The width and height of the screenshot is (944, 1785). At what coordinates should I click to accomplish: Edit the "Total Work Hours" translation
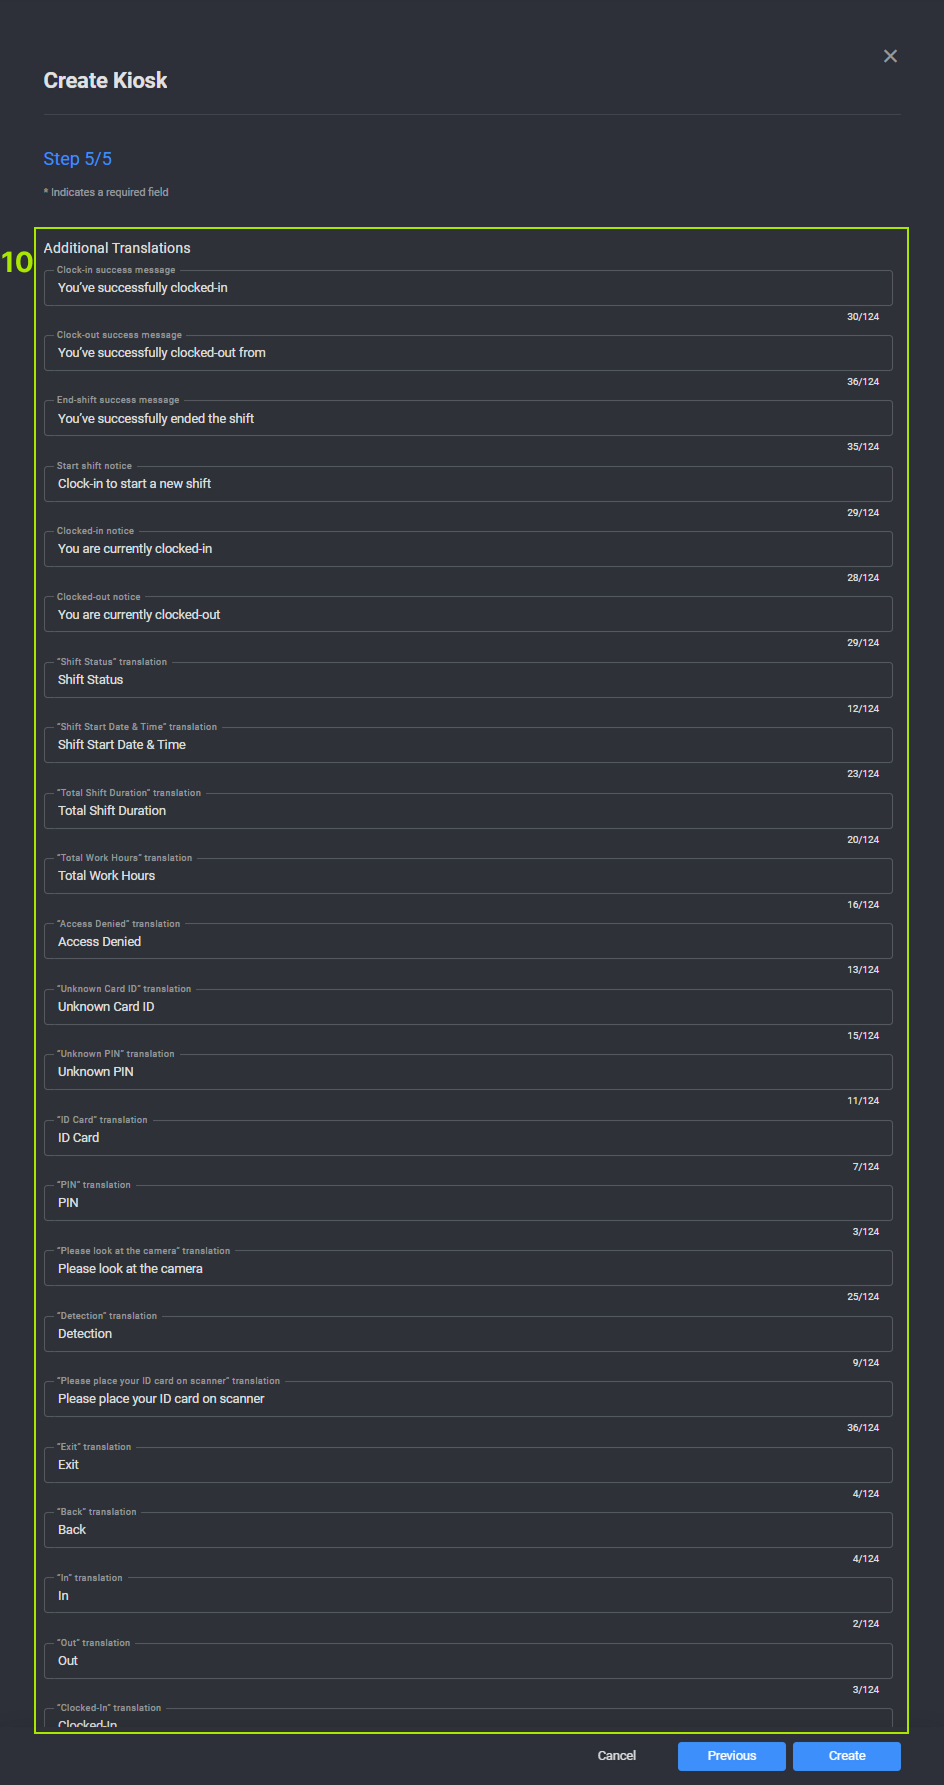tap(468, 876)
